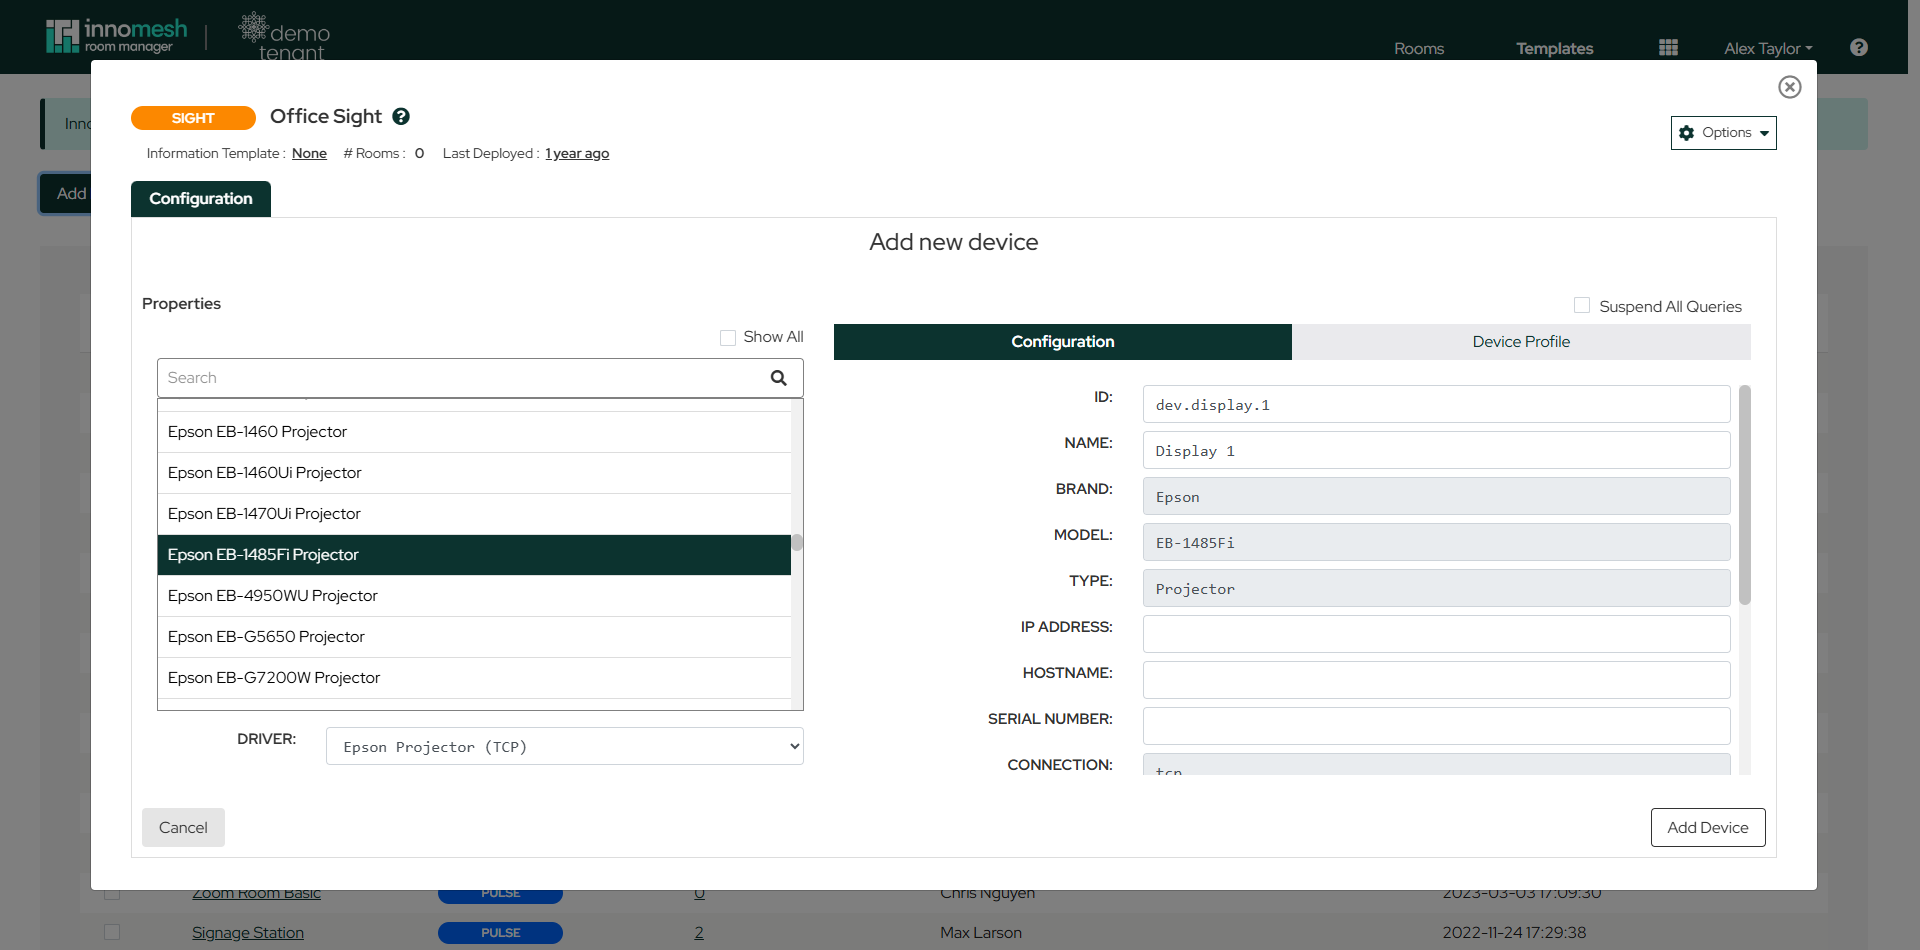Select the Configuration tab above device fields

(1062, 342)
